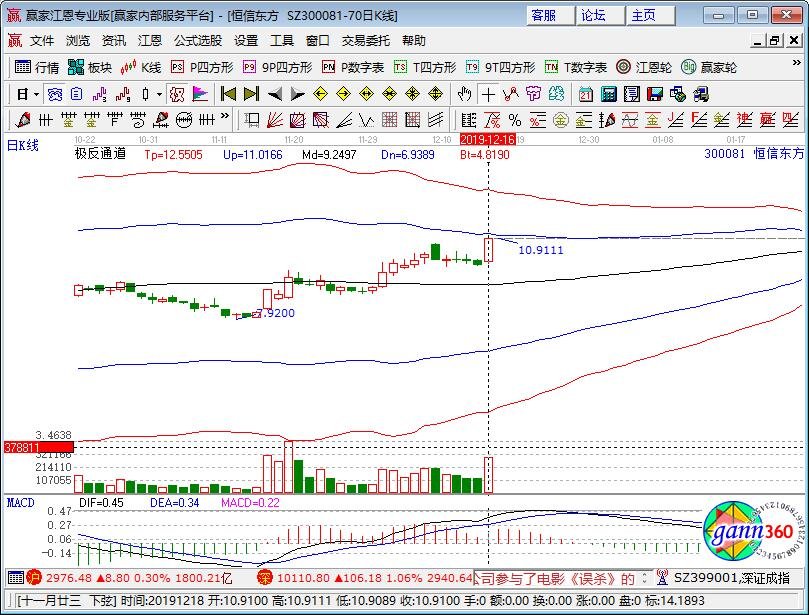The height and width of the screenshot is (615, 809).
Task: Click the news ticker stepper arrows
Action: pos(644,578)
